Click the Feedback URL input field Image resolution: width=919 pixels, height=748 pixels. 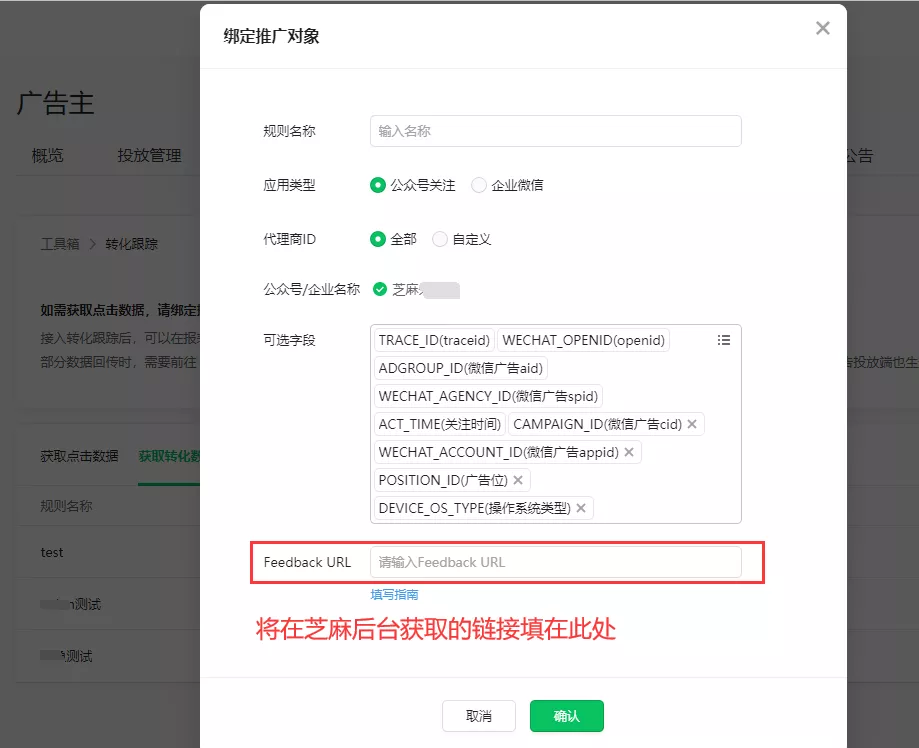555,562
